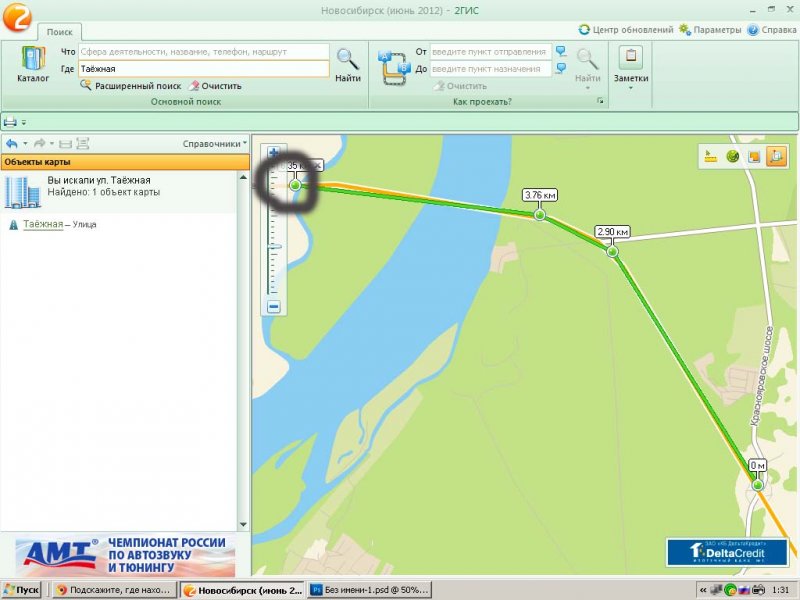Click the orange layers square icon on map

point(754,156)
